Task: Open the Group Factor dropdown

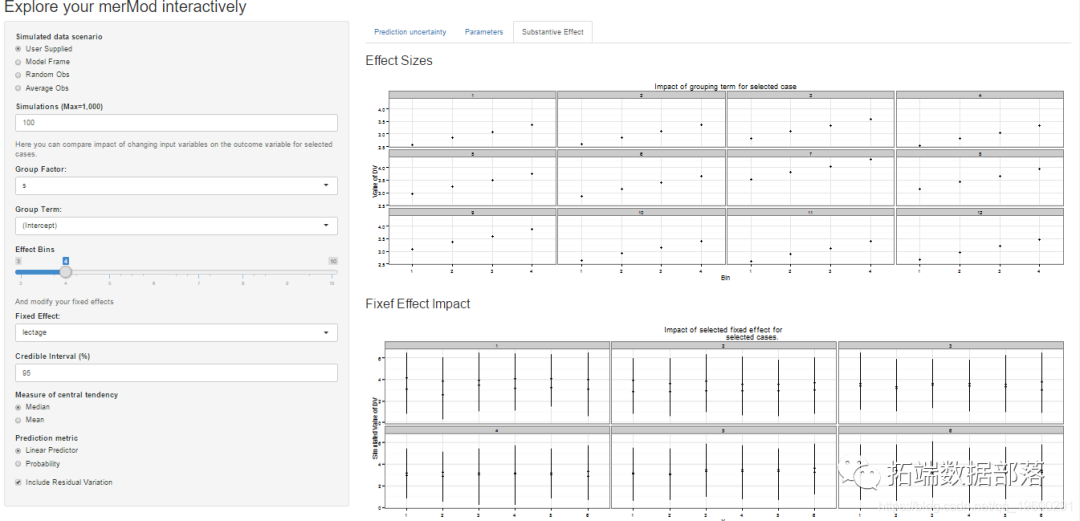Action: point(176,186)
